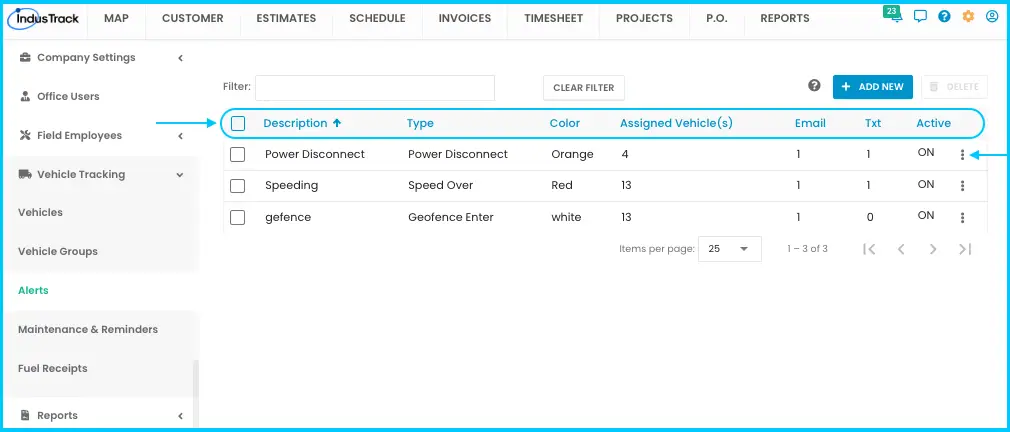Go to the previous page of results

[x=901, y=249]
